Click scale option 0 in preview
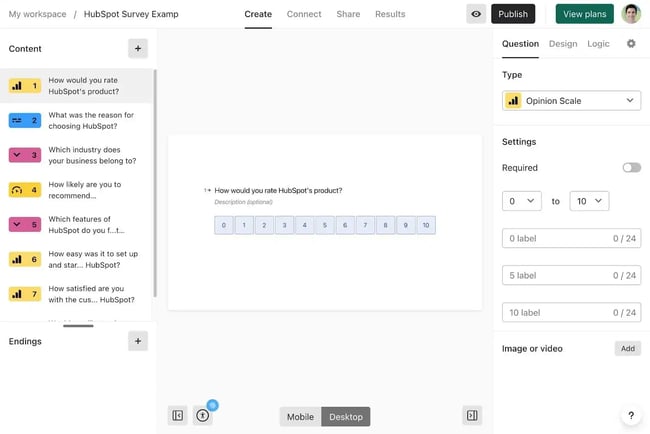Screen dimensions: 650x434 [x=224, y=225]
